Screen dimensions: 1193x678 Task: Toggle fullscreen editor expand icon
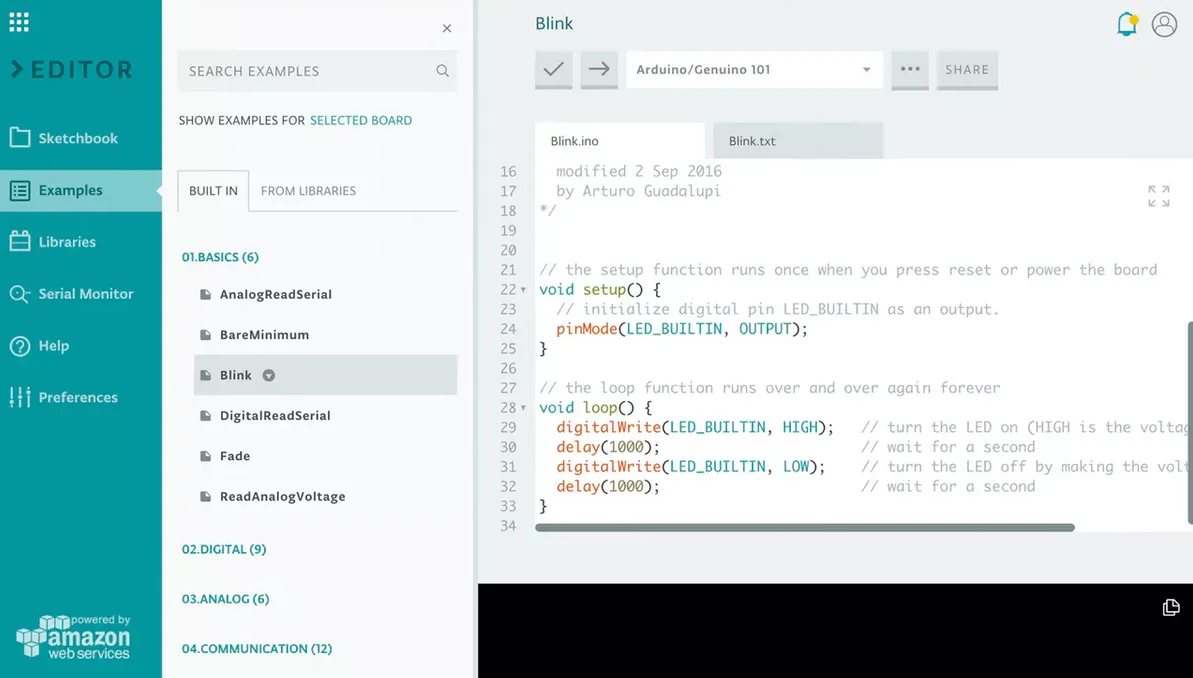pyautogui.click(x=1159, y=196)
